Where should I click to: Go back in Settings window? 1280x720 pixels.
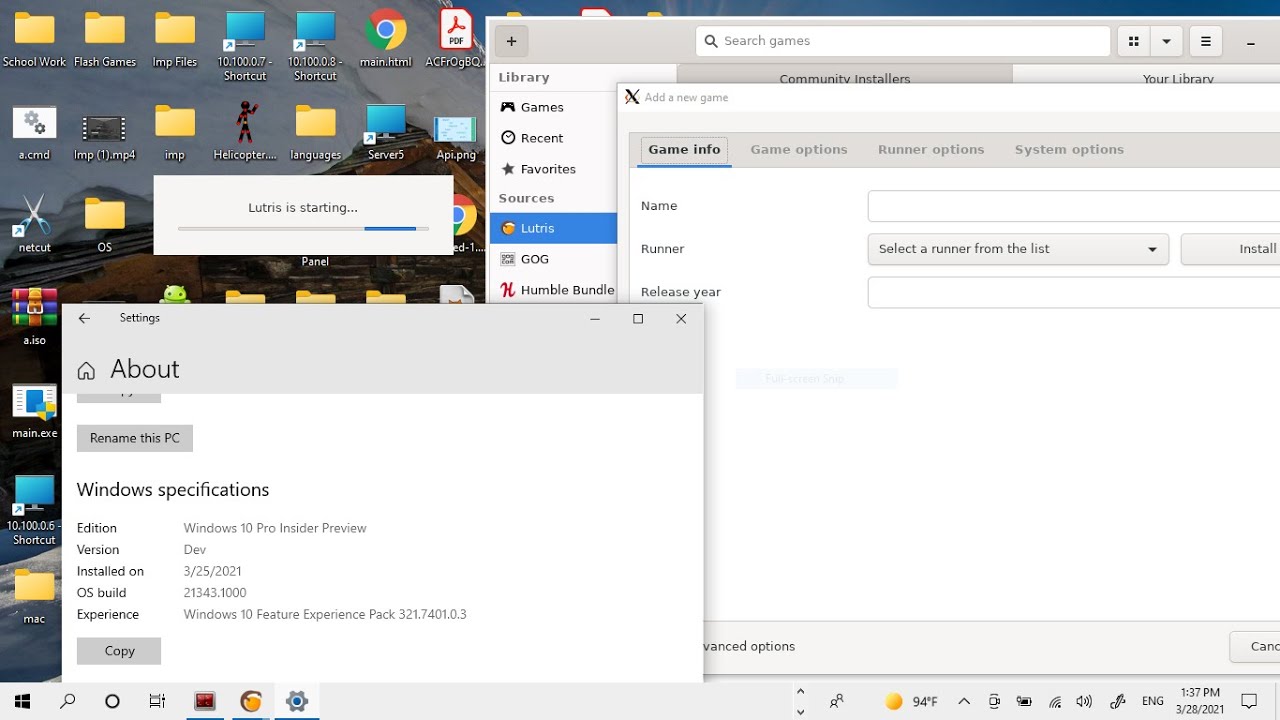(x=84, y=318)
